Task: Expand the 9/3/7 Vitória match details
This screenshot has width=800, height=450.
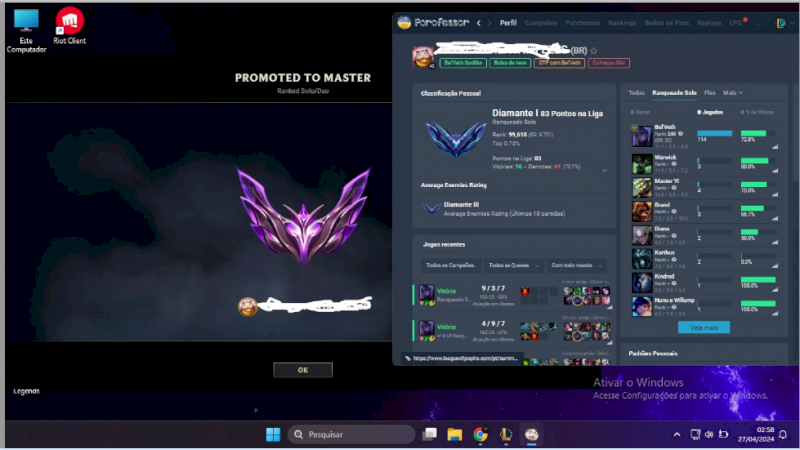Action: point(609,307)
